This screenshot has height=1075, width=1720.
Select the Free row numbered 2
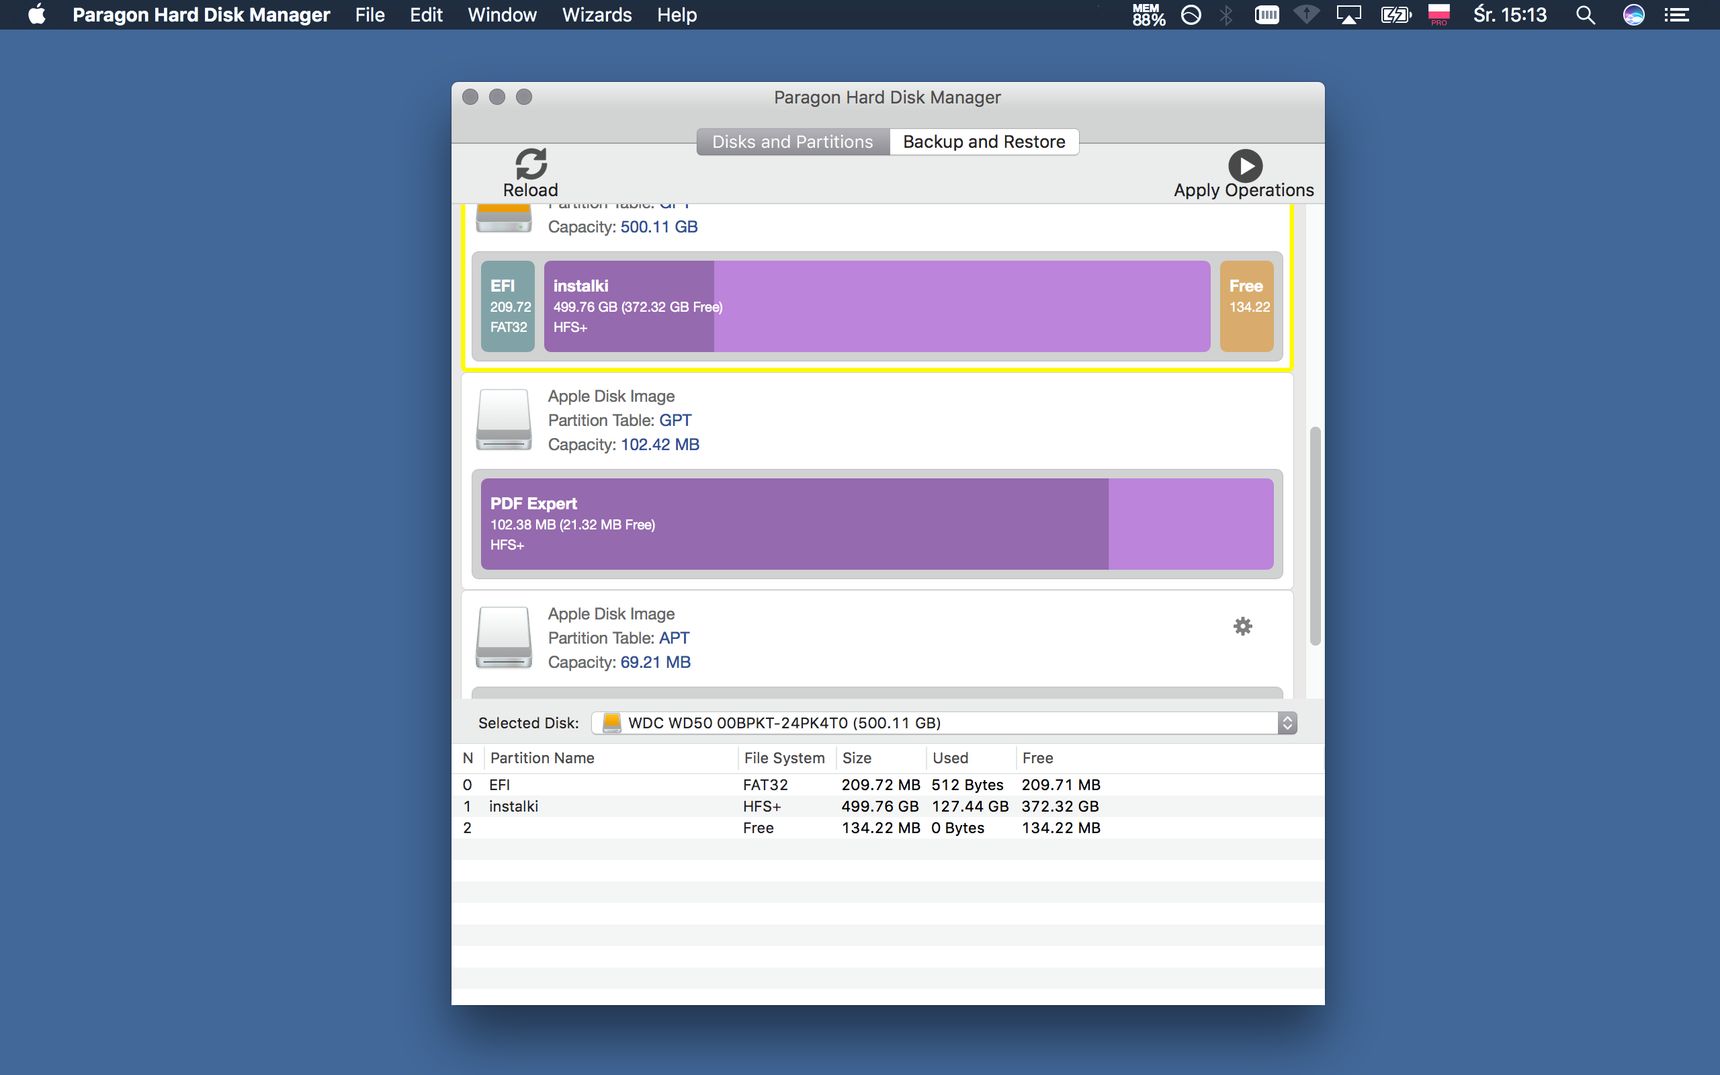click(x=888, y=828)
